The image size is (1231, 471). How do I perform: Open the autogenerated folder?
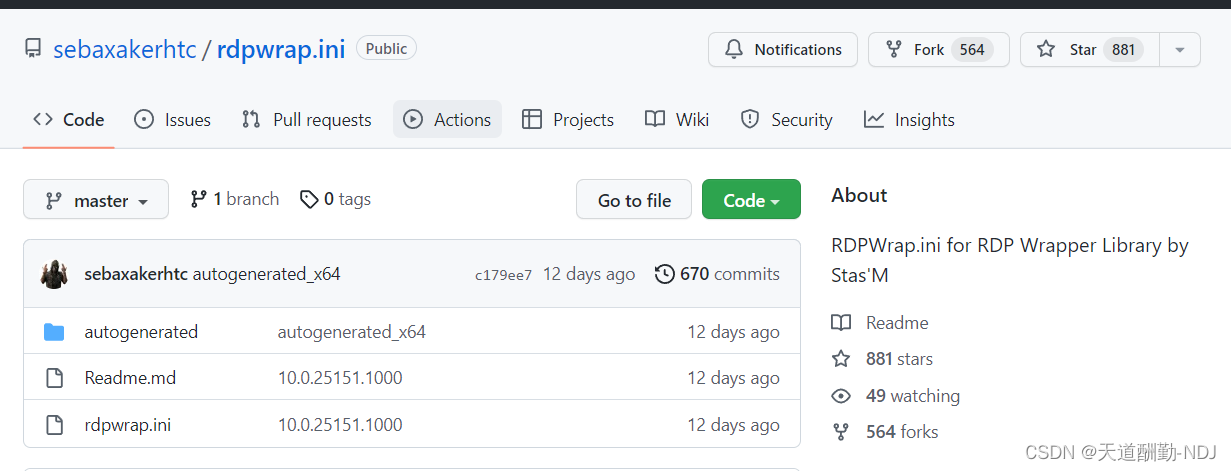(x=141, y=332)
